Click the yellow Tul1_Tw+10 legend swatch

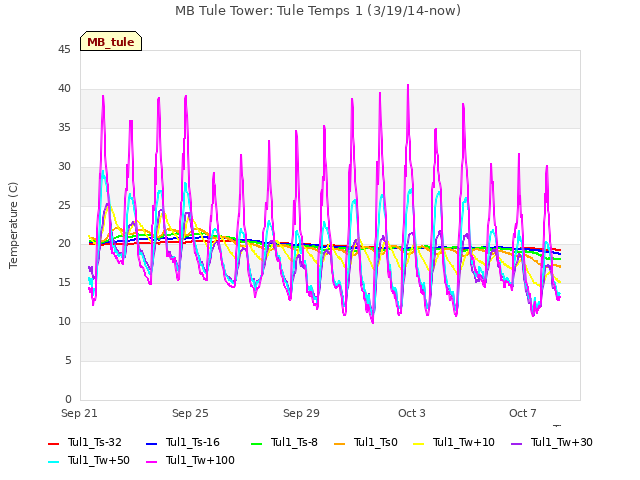tap(419, 443)
